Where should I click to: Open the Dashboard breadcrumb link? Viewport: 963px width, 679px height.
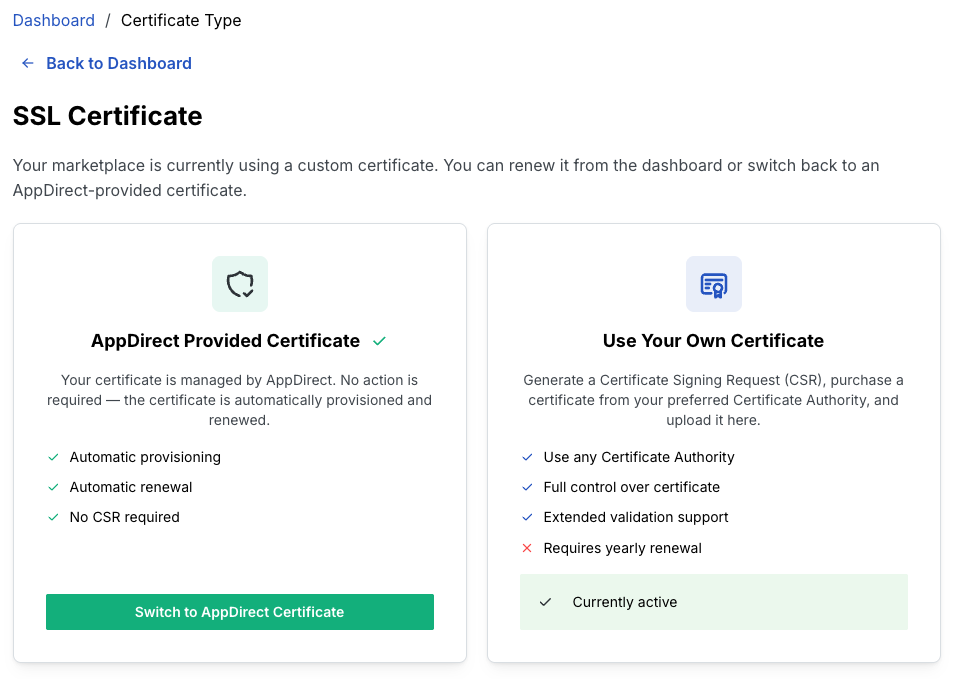tap(53, 20)
